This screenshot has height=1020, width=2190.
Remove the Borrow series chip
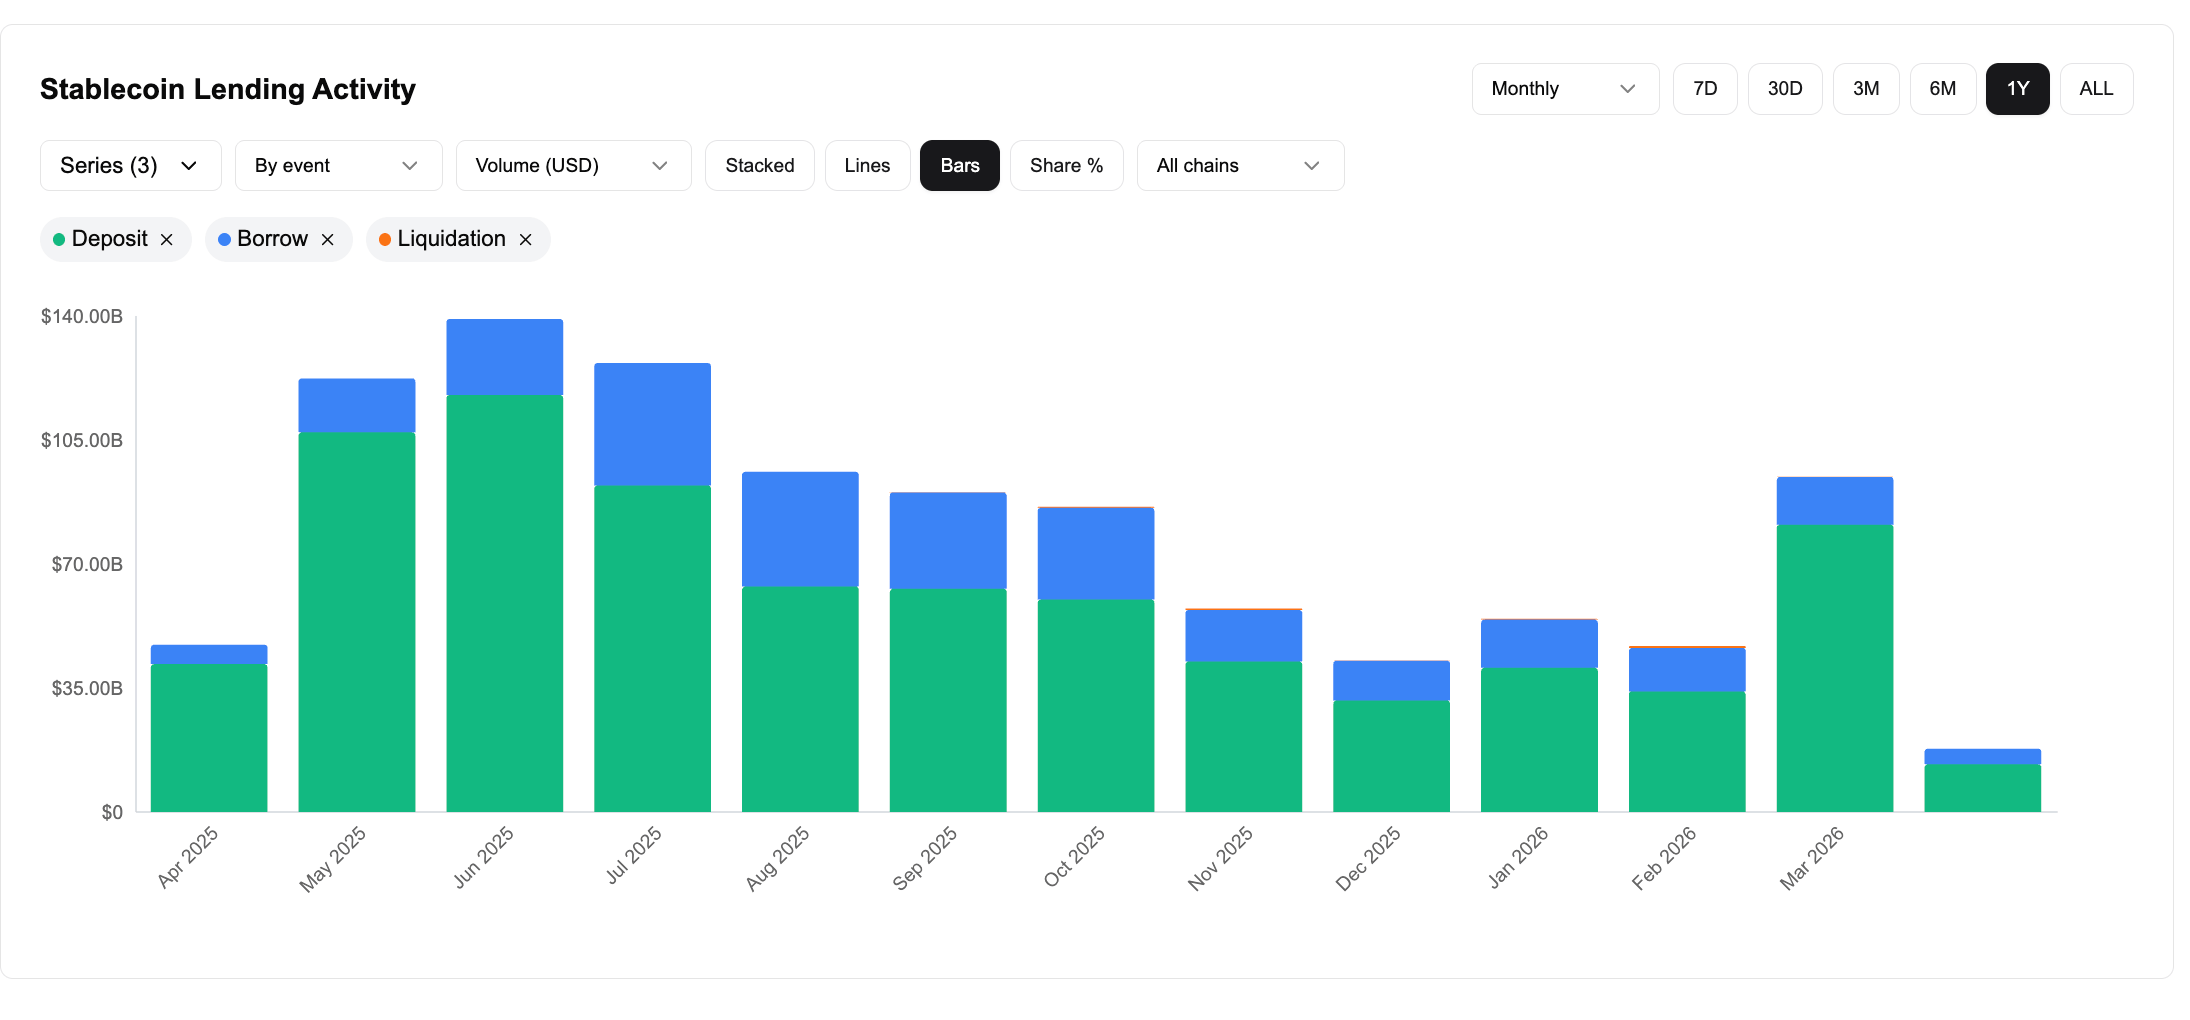327,240
